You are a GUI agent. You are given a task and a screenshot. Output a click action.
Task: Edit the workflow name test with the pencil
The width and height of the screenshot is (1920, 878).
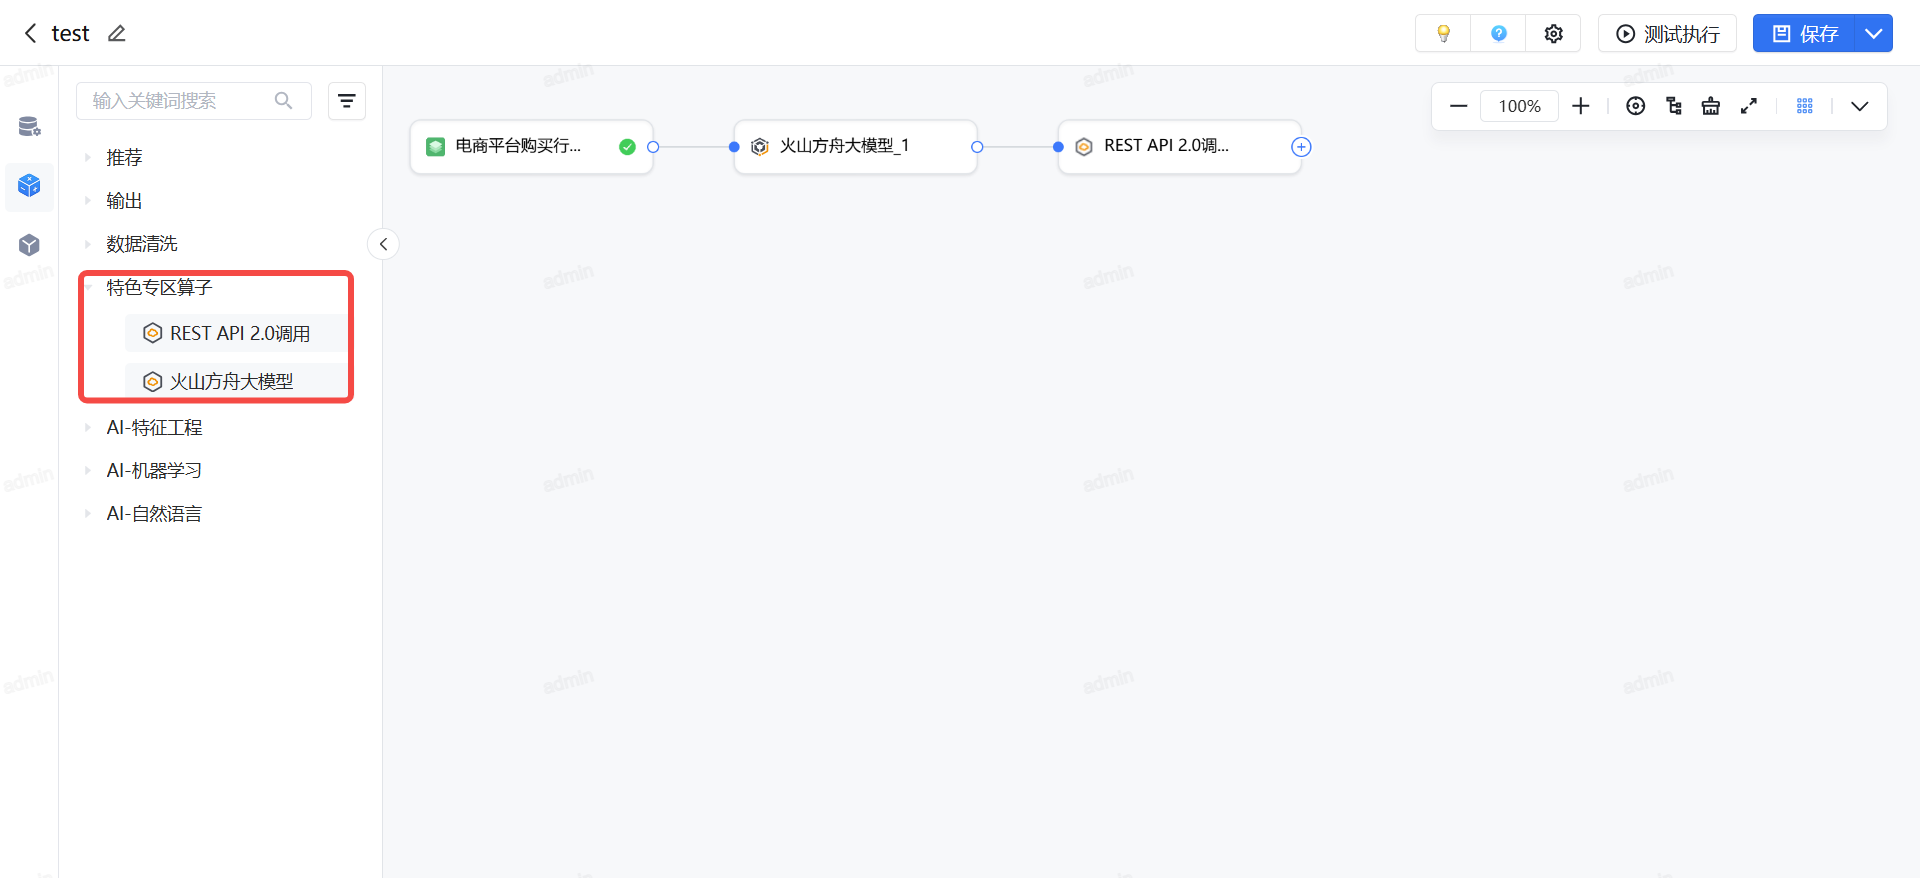pyautogui.click(x=117, y=33)
